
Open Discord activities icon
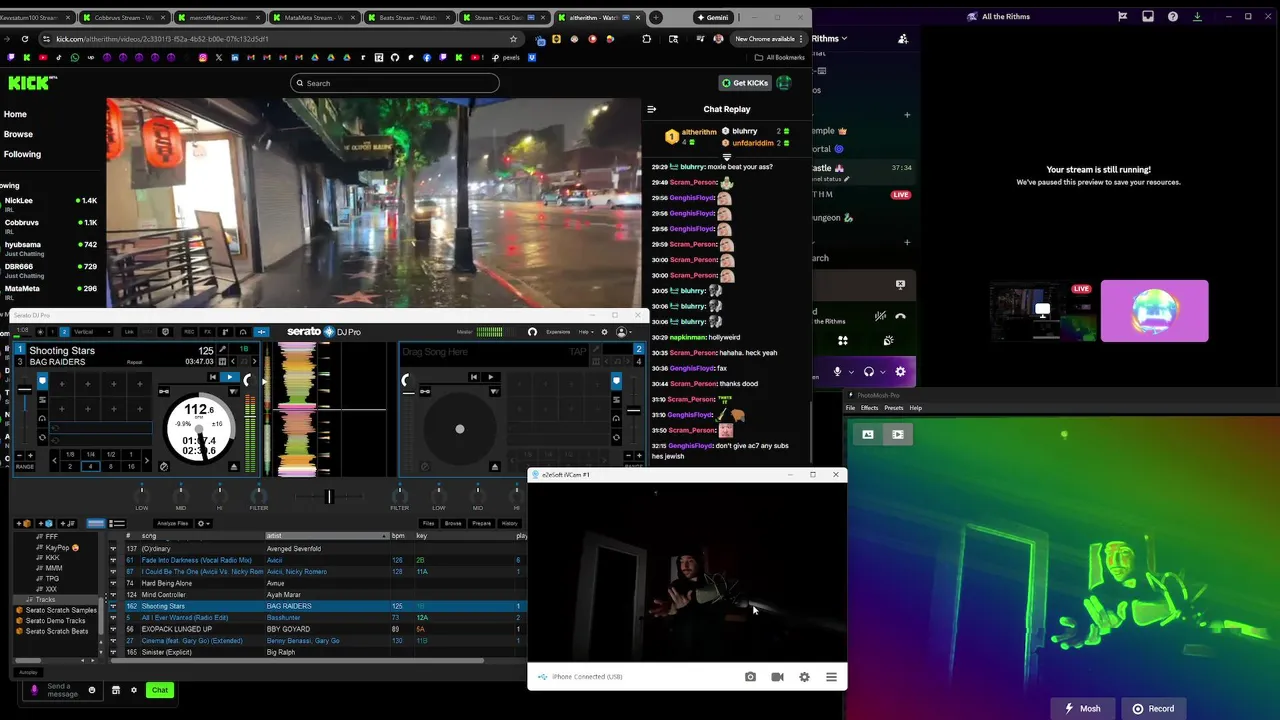[x=843, y=341]
